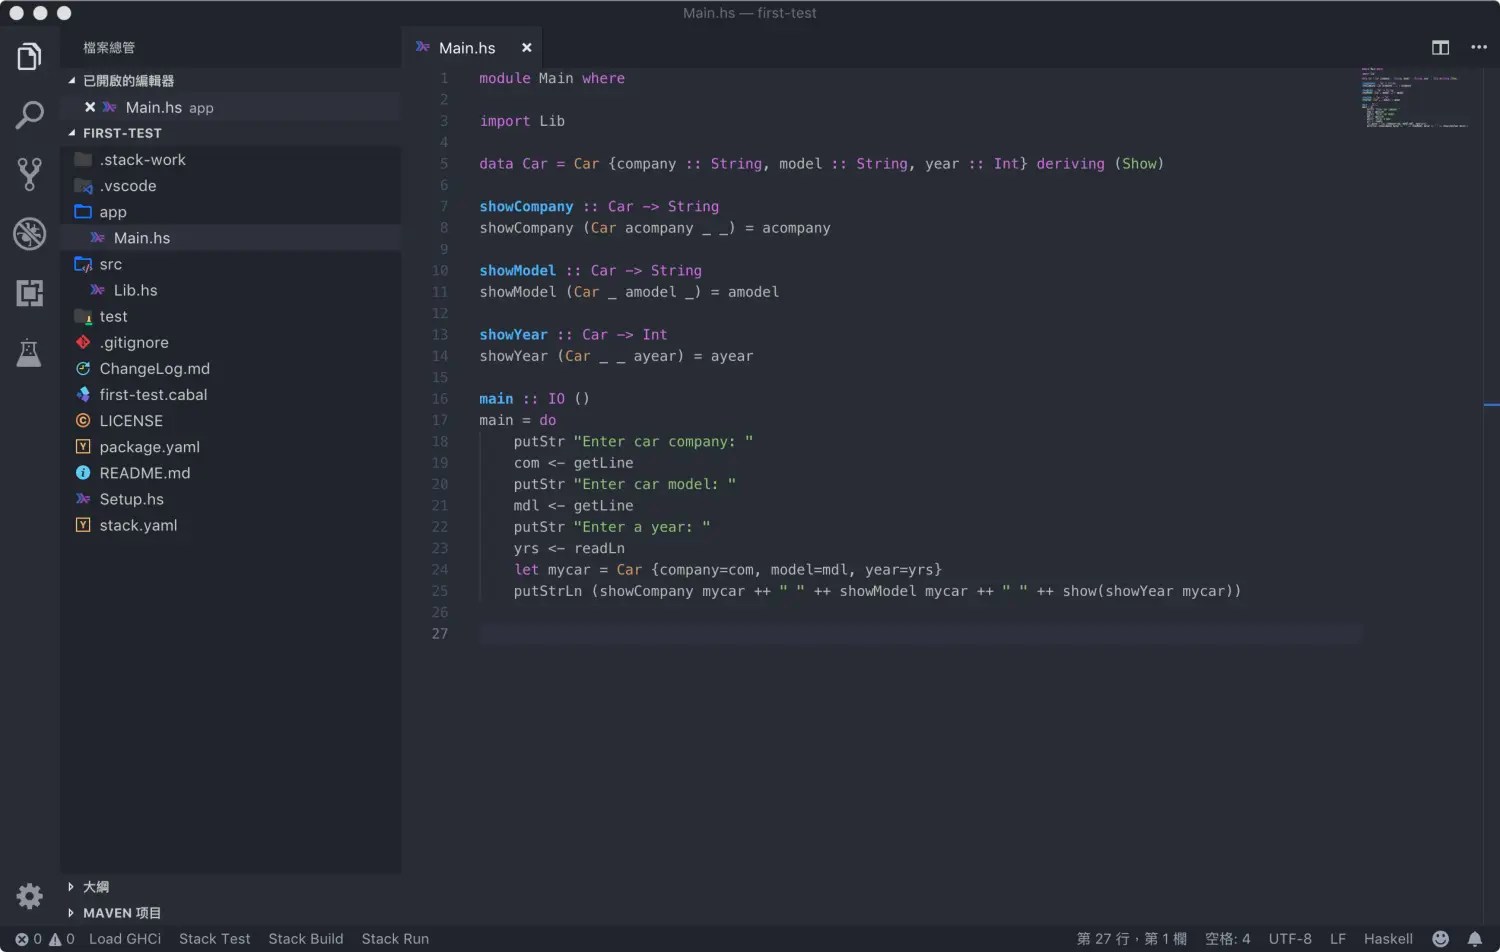The height and width of the screenshot is (952, 1500).
Task: Click the overview ruler marker in scrollbar
Action: coord(1491,405)
